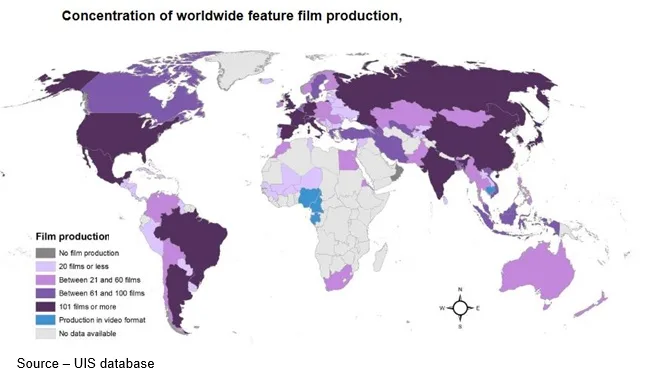Click the compass rose icon
647x378 pixels.
[x=460, y=308]
